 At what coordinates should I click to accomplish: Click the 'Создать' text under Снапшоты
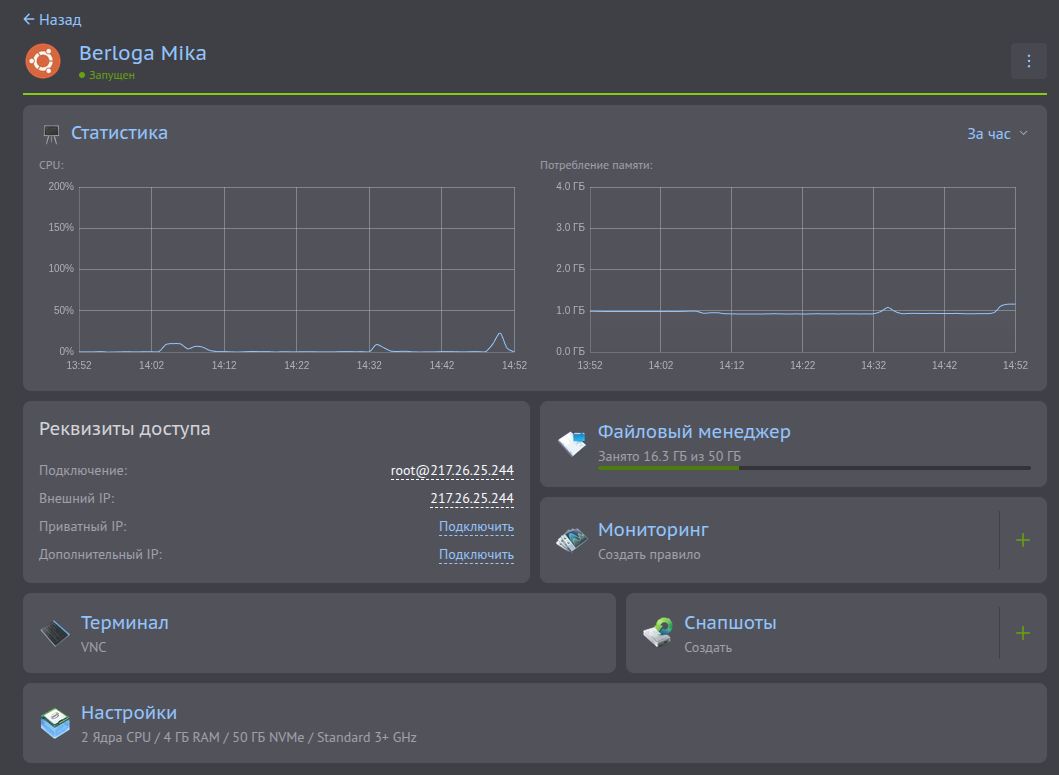708,647
